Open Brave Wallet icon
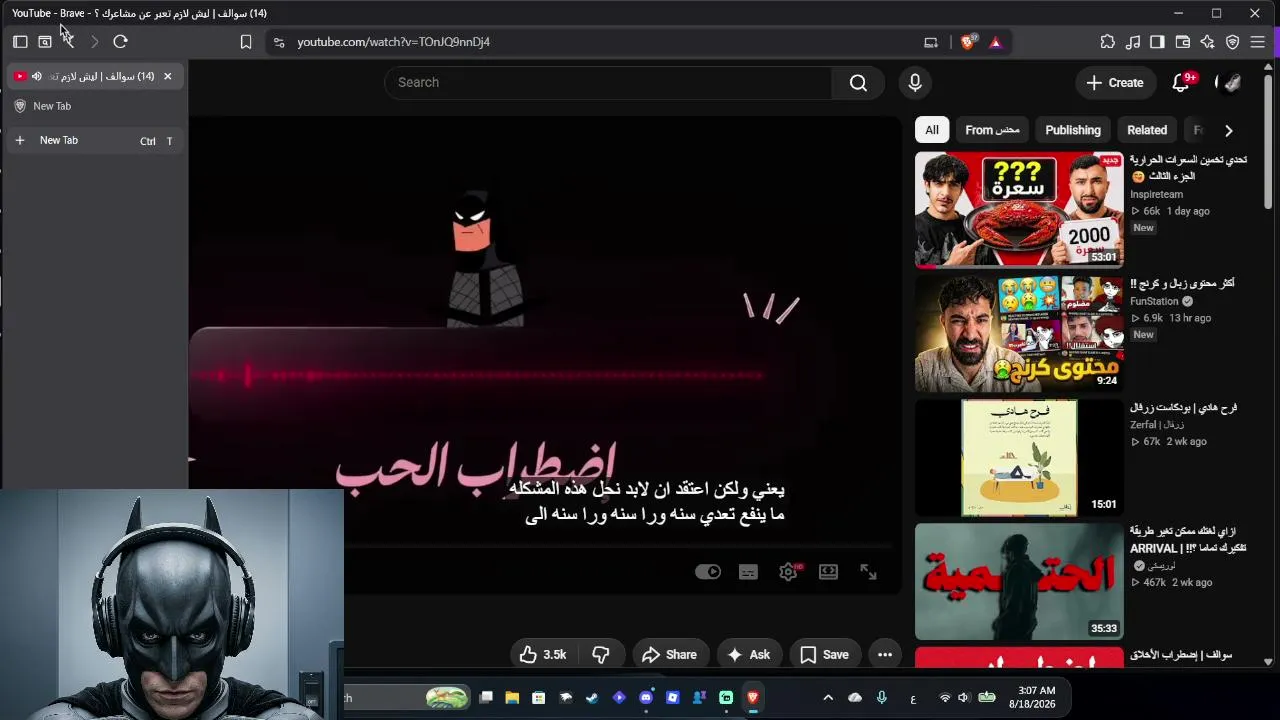The image size is (1280, 720). pyautogui.click(x=1182, y=42)
